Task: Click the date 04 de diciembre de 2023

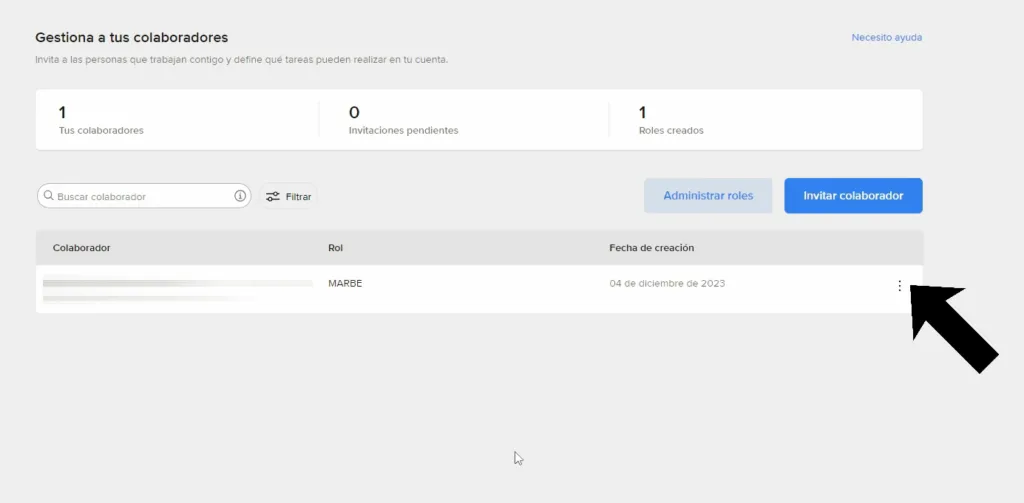Action: coord(667,284)
